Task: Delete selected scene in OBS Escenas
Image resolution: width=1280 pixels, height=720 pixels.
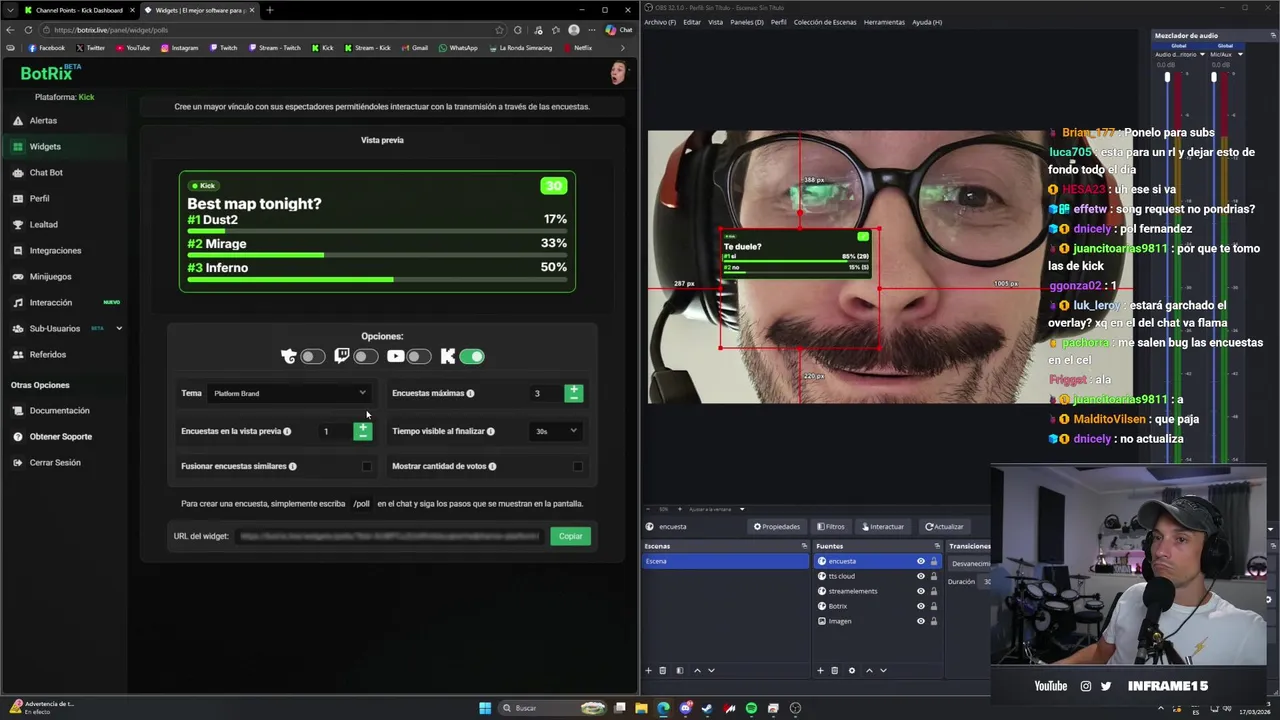Action: [662, 670]
